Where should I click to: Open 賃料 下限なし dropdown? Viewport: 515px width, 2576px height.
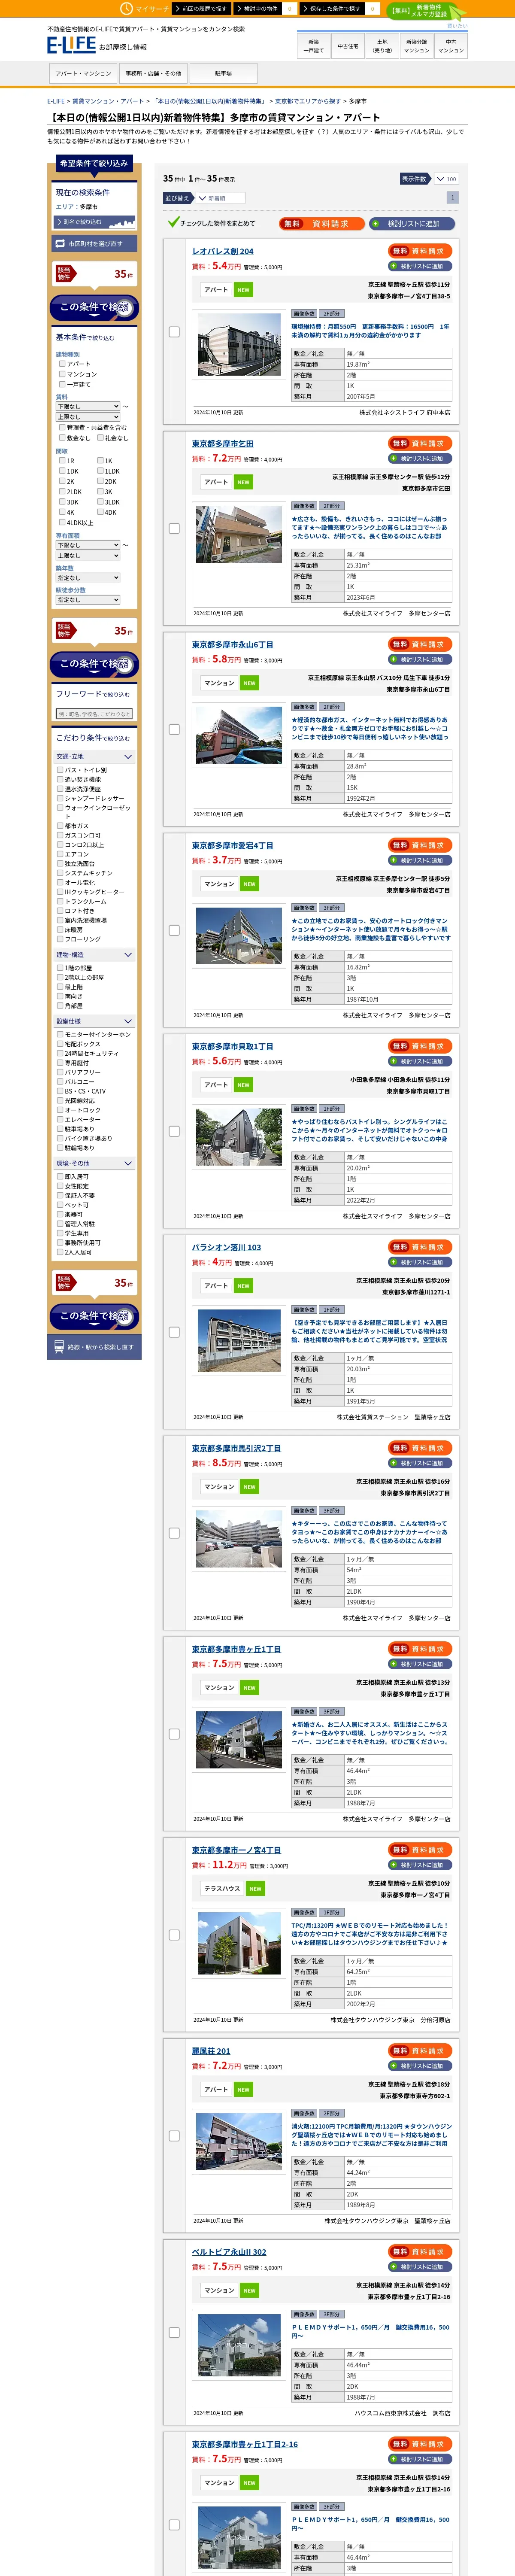click(88, 407)
